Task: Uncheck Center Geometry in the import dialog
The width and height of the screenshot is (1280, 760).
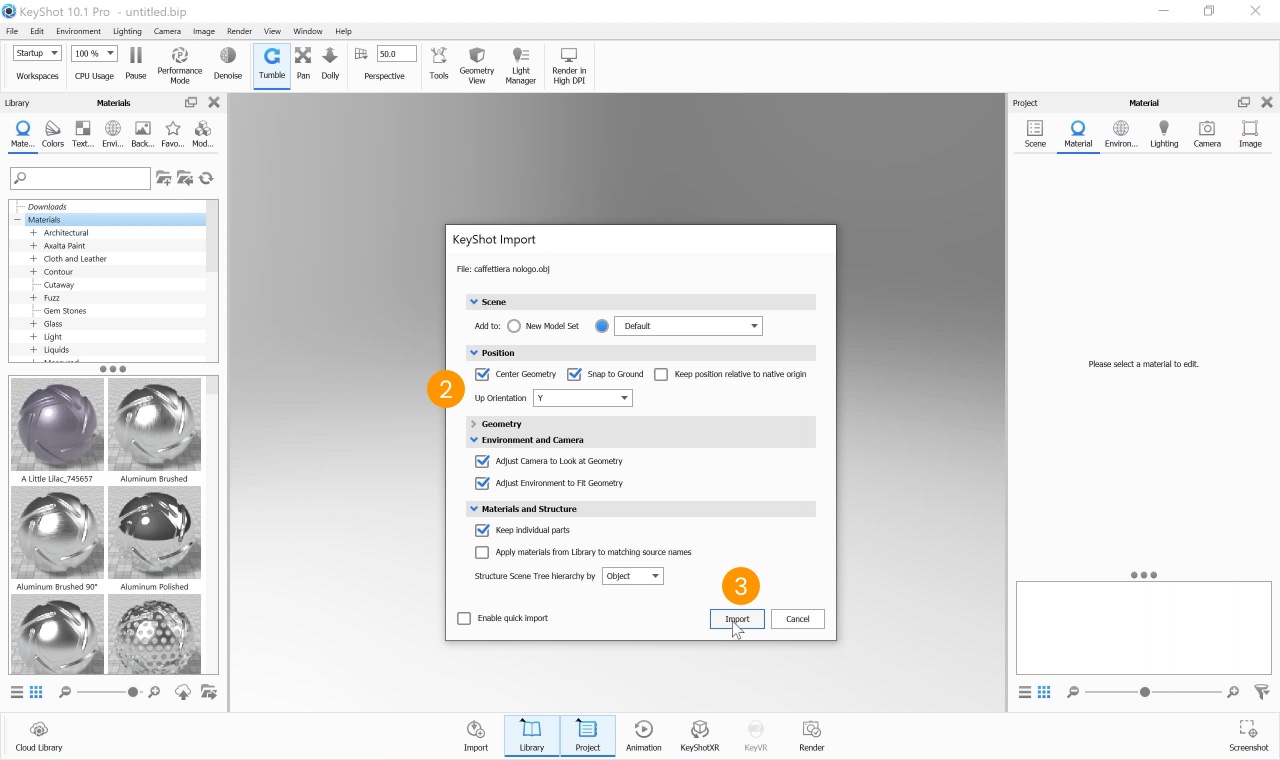Action: tap(482, 373)
